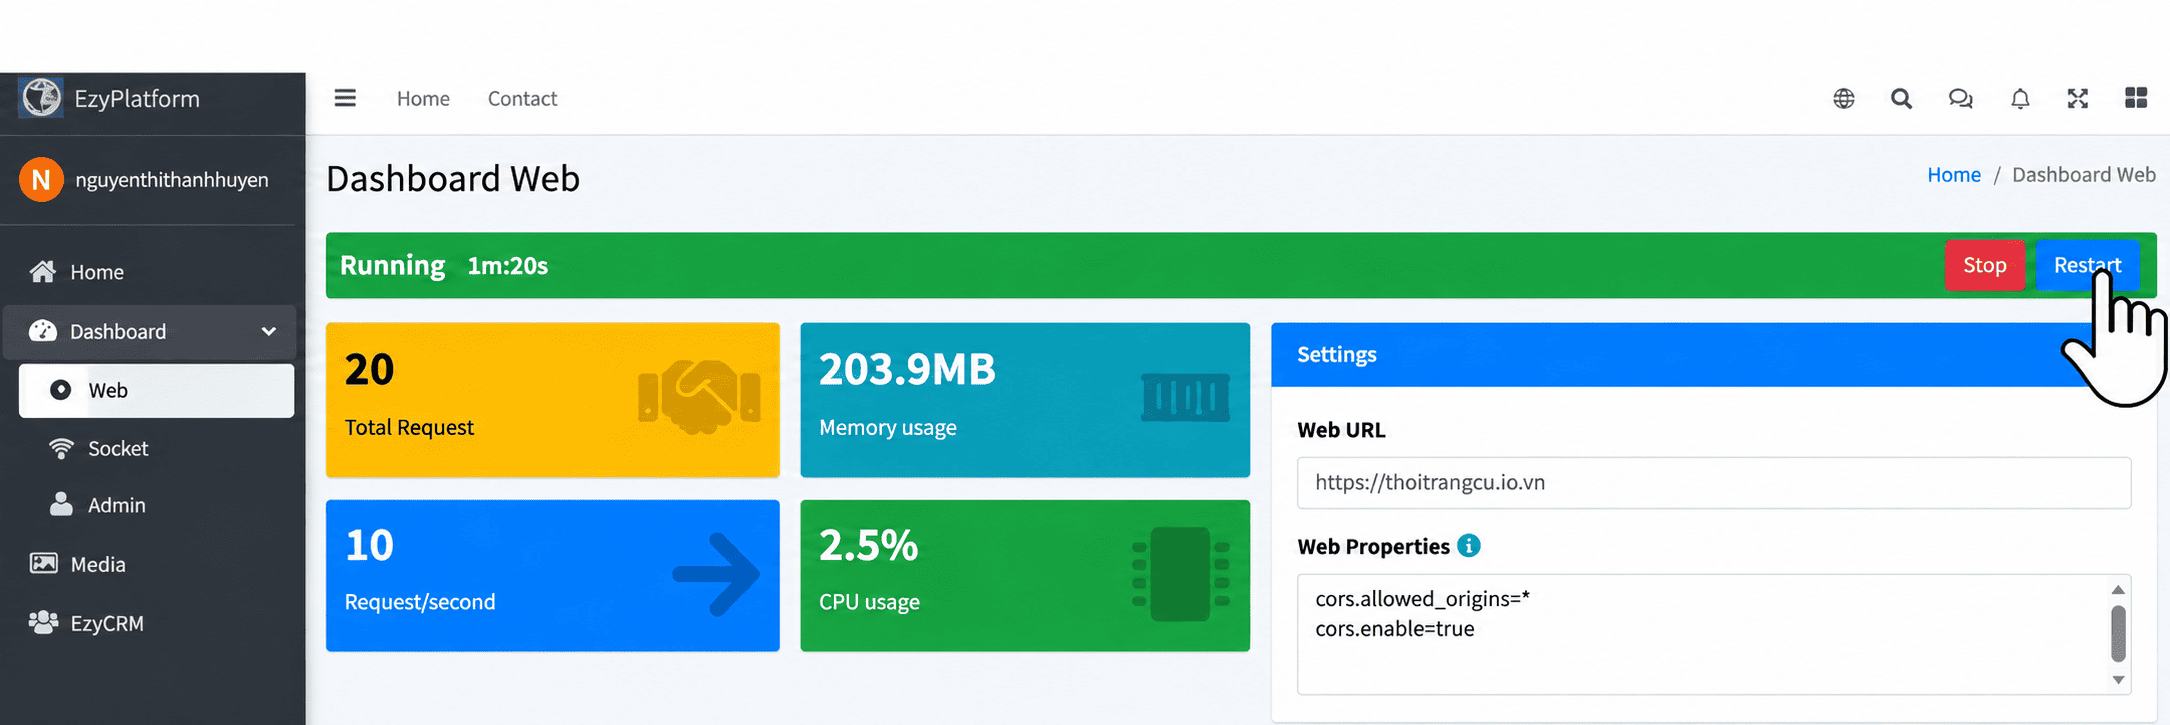Click the red Stop button
2170x725 pixels.
point(1985,265)
